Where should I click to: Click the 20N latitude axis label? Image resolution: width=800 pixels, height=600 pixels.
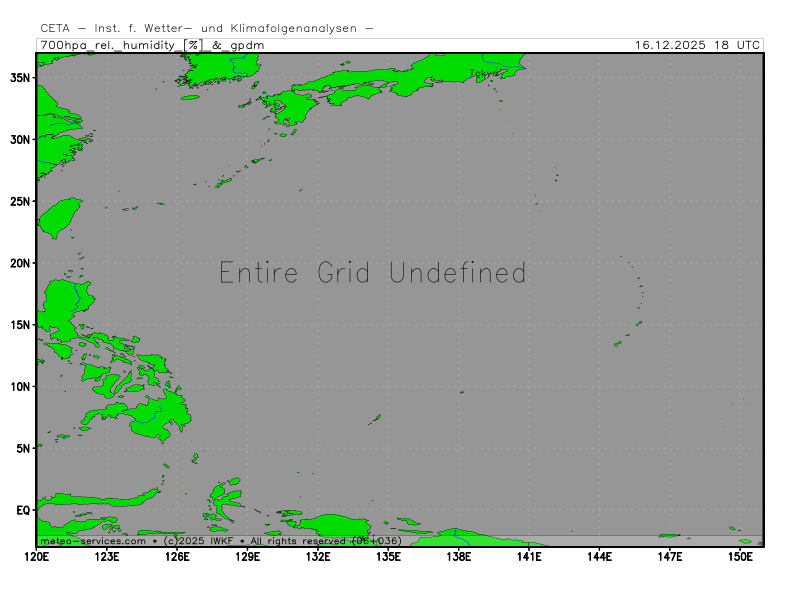click(20, 263)
